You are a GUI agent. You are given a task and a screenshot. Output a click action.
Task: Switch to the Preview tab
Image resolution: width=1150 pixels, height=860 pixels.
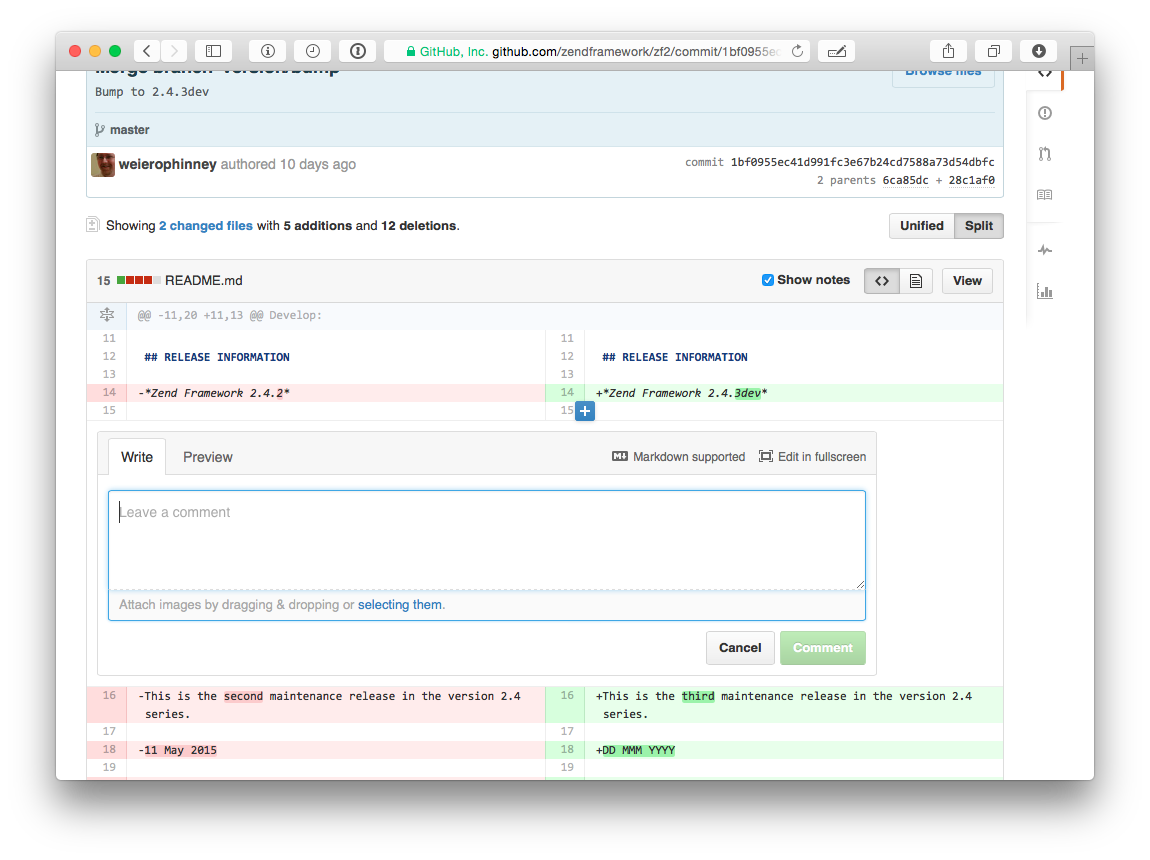pos(207,457)
